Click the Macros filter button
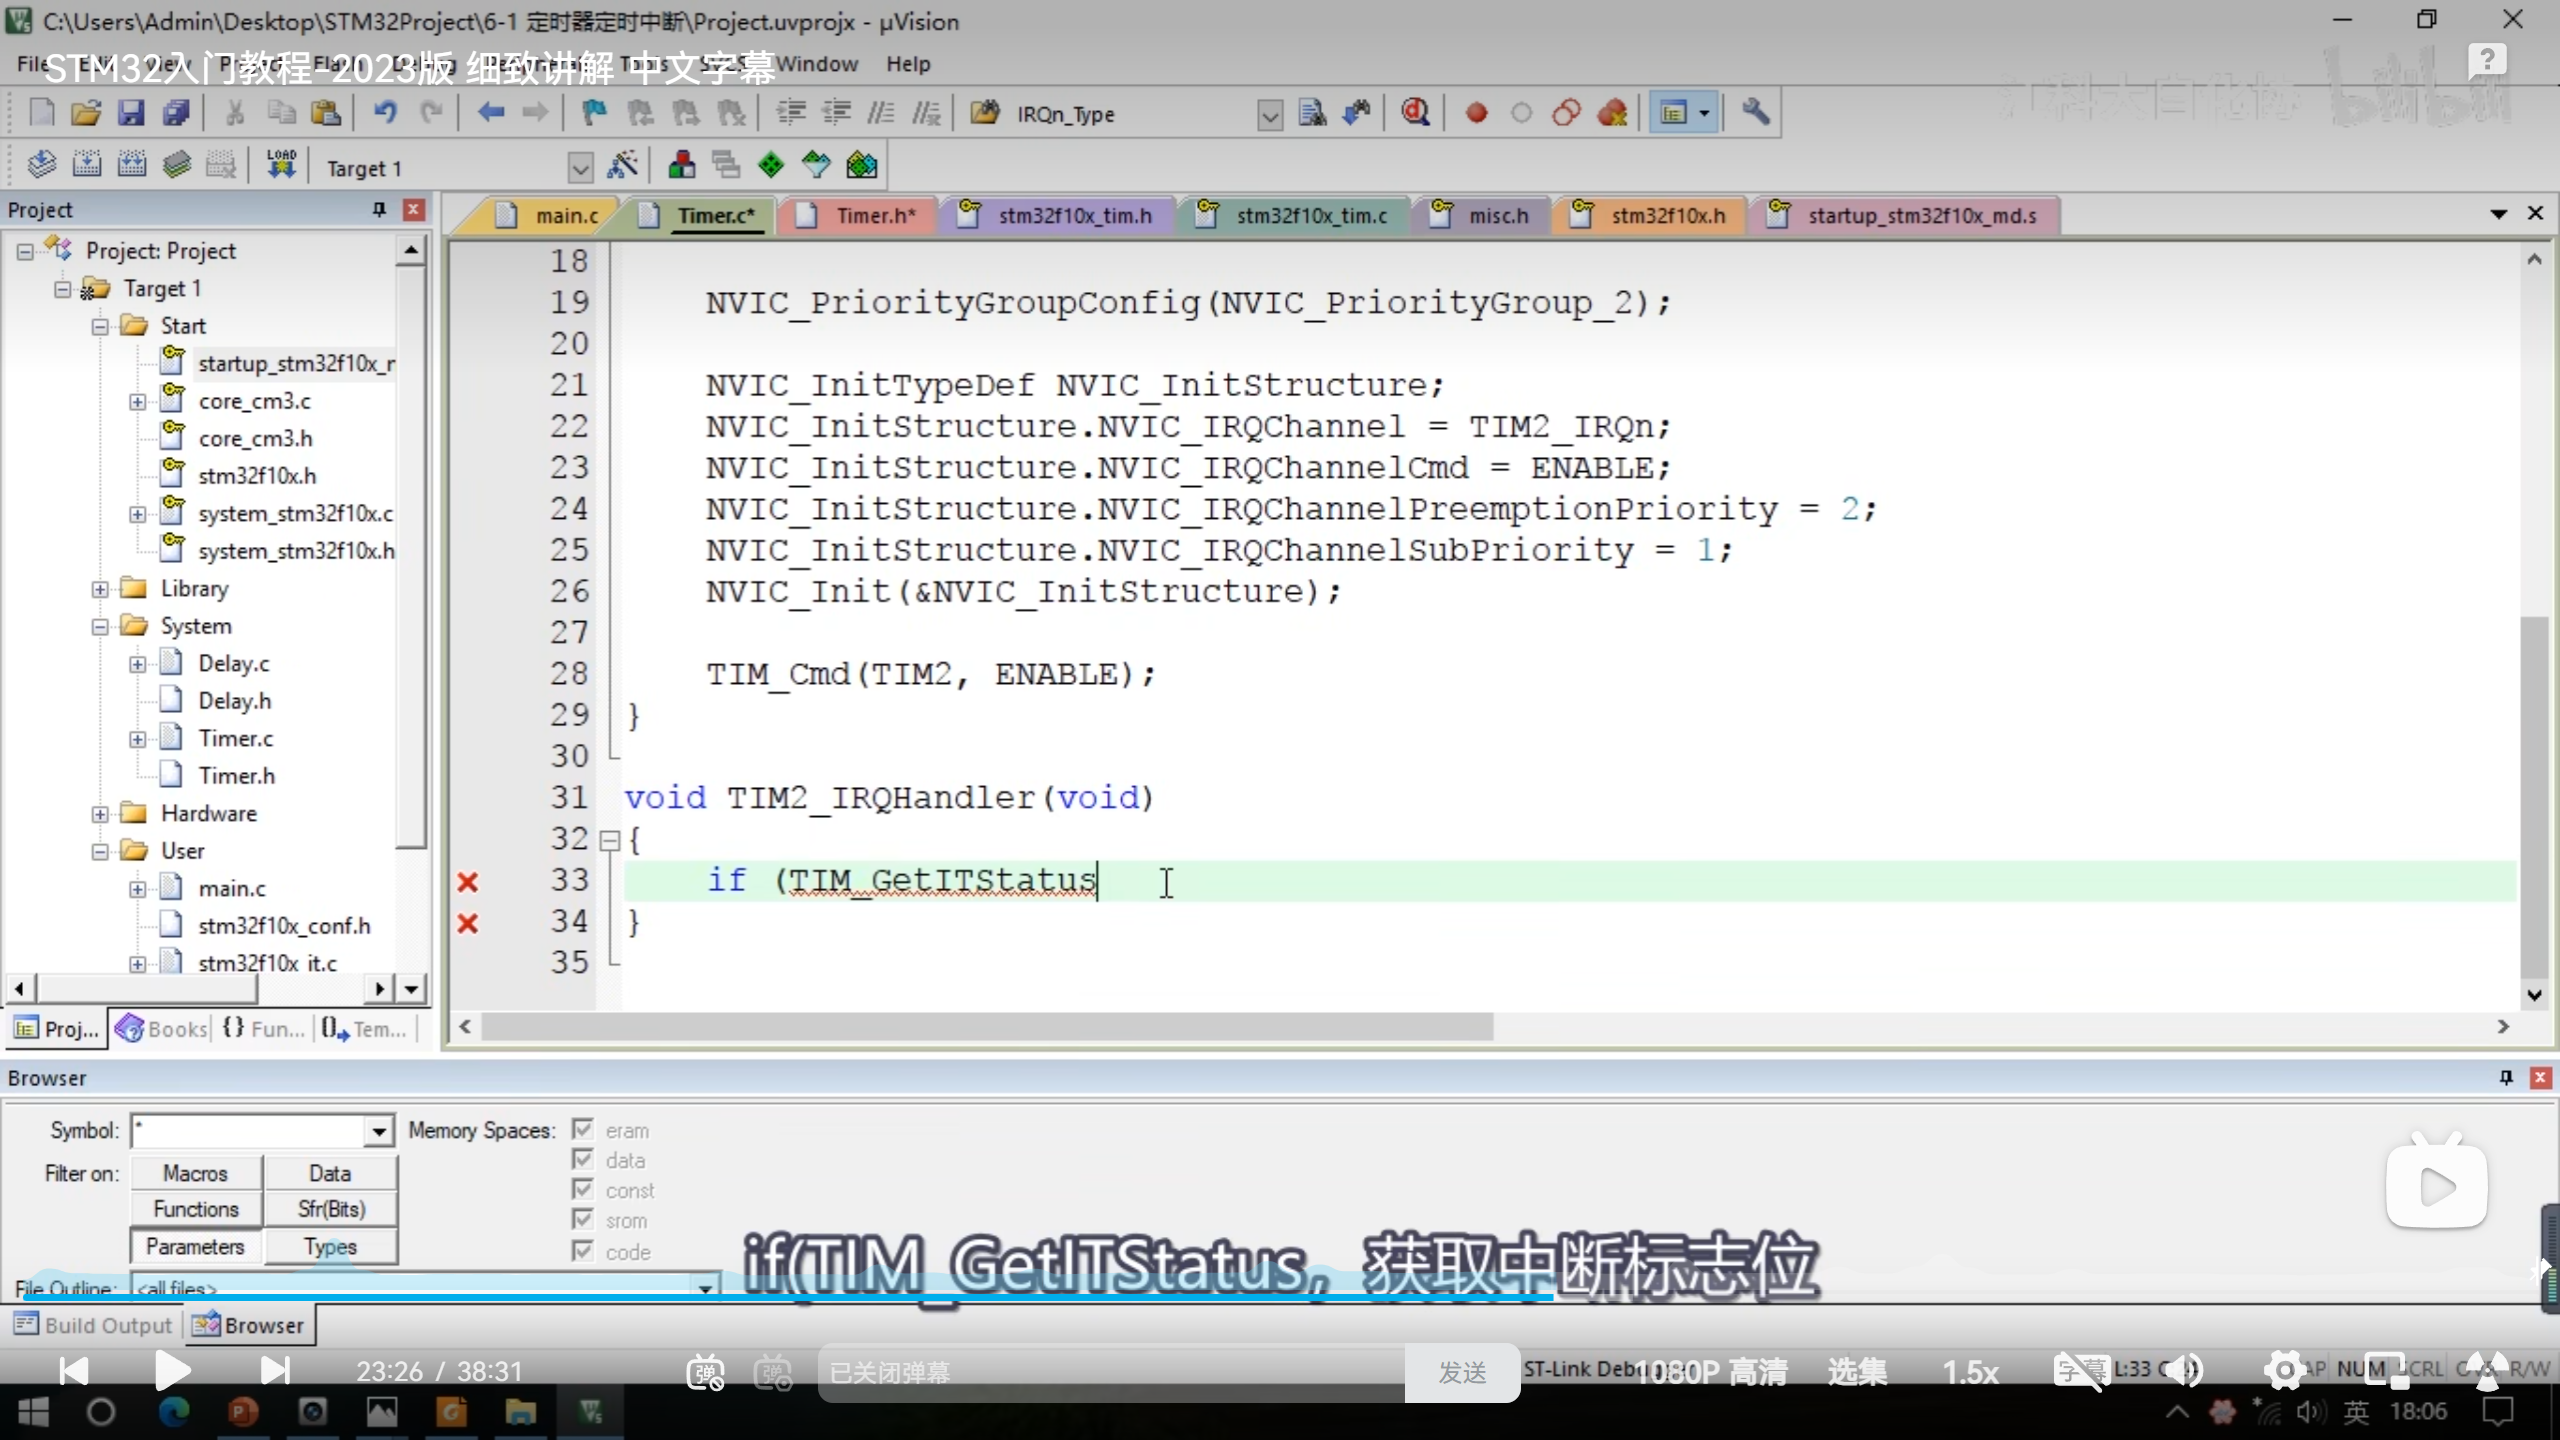 click(196, 1173)
